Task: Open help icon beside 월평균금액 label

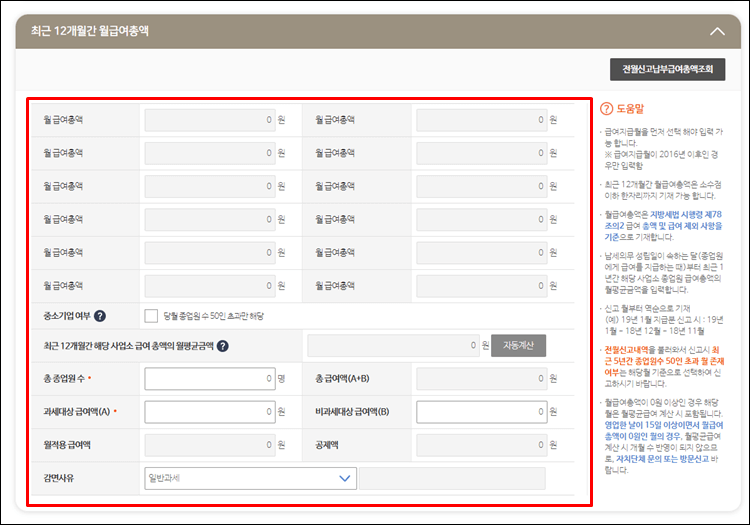Action: click(222, 346)
